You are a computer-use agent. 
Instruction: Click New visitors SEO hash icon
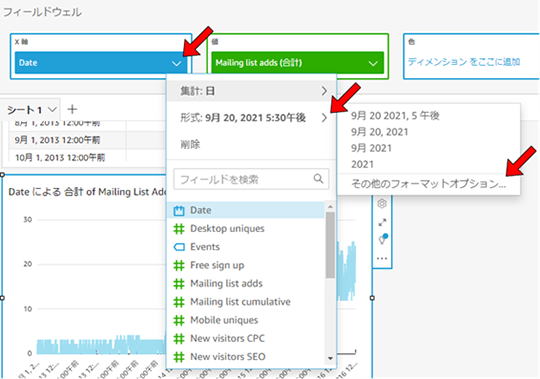tap(179, 357)
